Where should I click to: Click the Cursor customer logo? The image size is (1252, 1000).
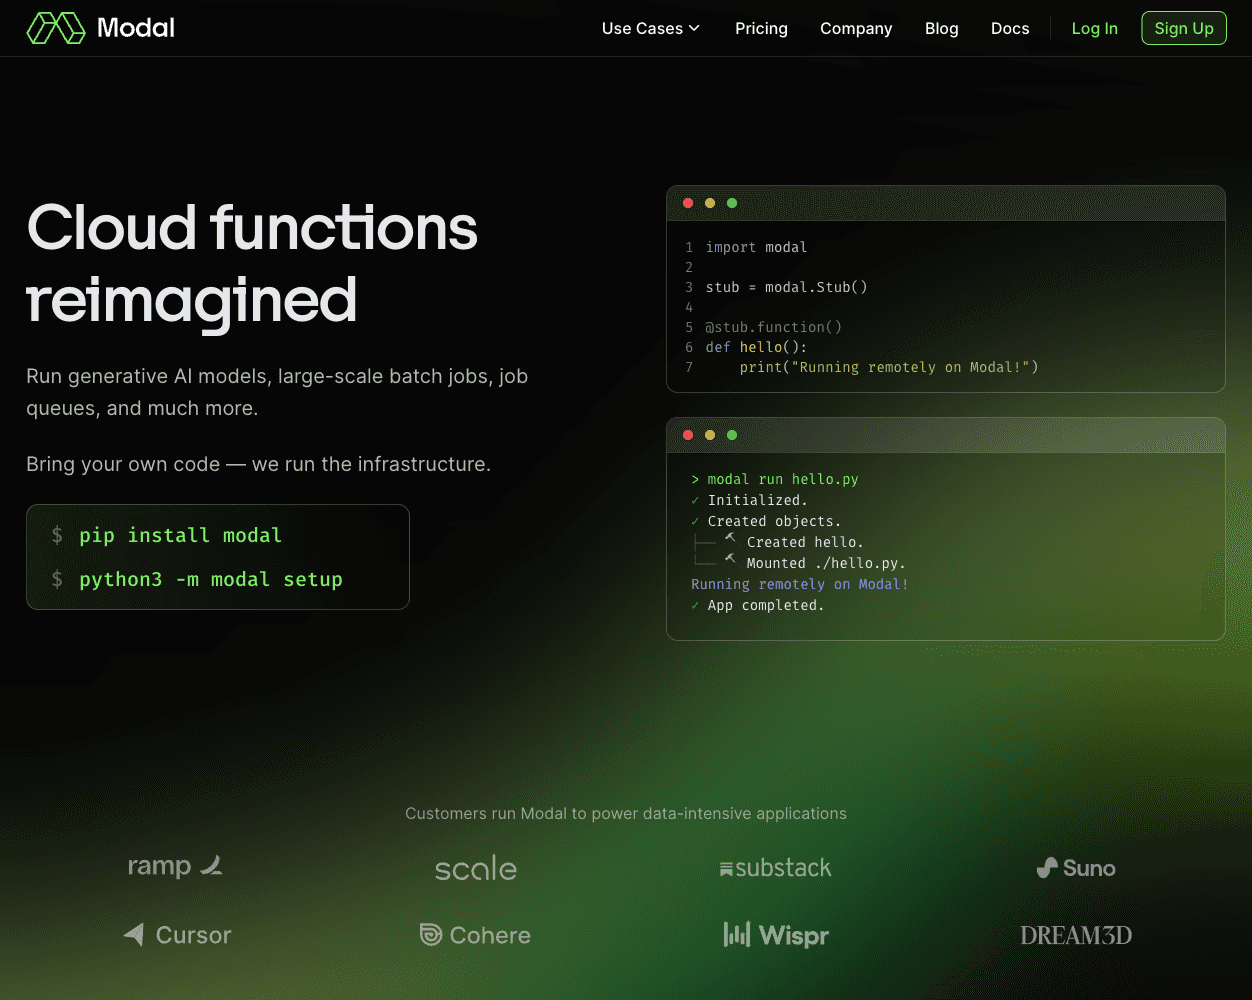[x=177, y=935]
